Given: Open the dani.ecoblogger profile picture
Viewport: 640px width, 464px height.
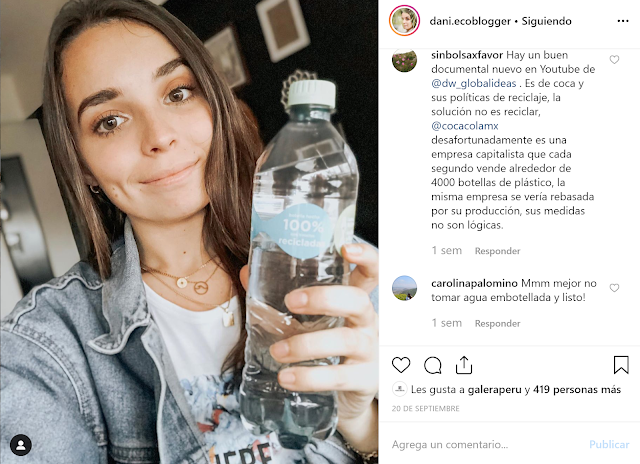Looking at the screenshot, I should pyautogui.click(x=404, y=21).
